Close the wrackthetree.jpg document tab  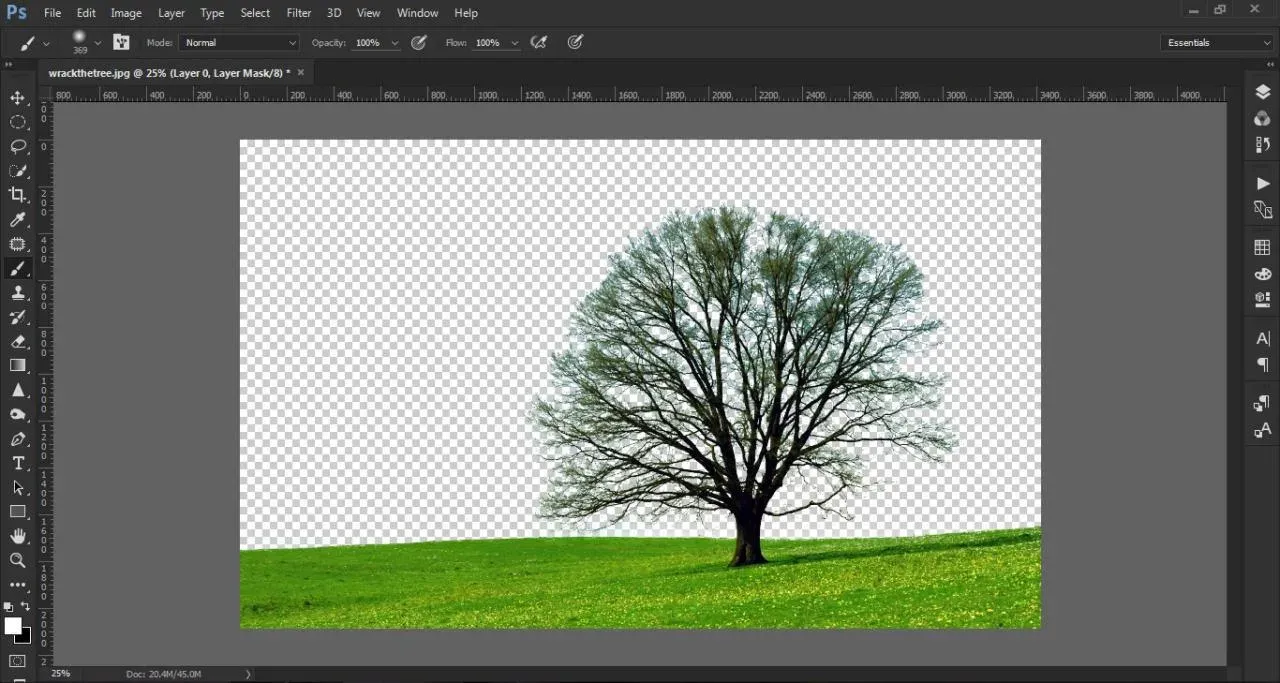[x=301, y=73]
